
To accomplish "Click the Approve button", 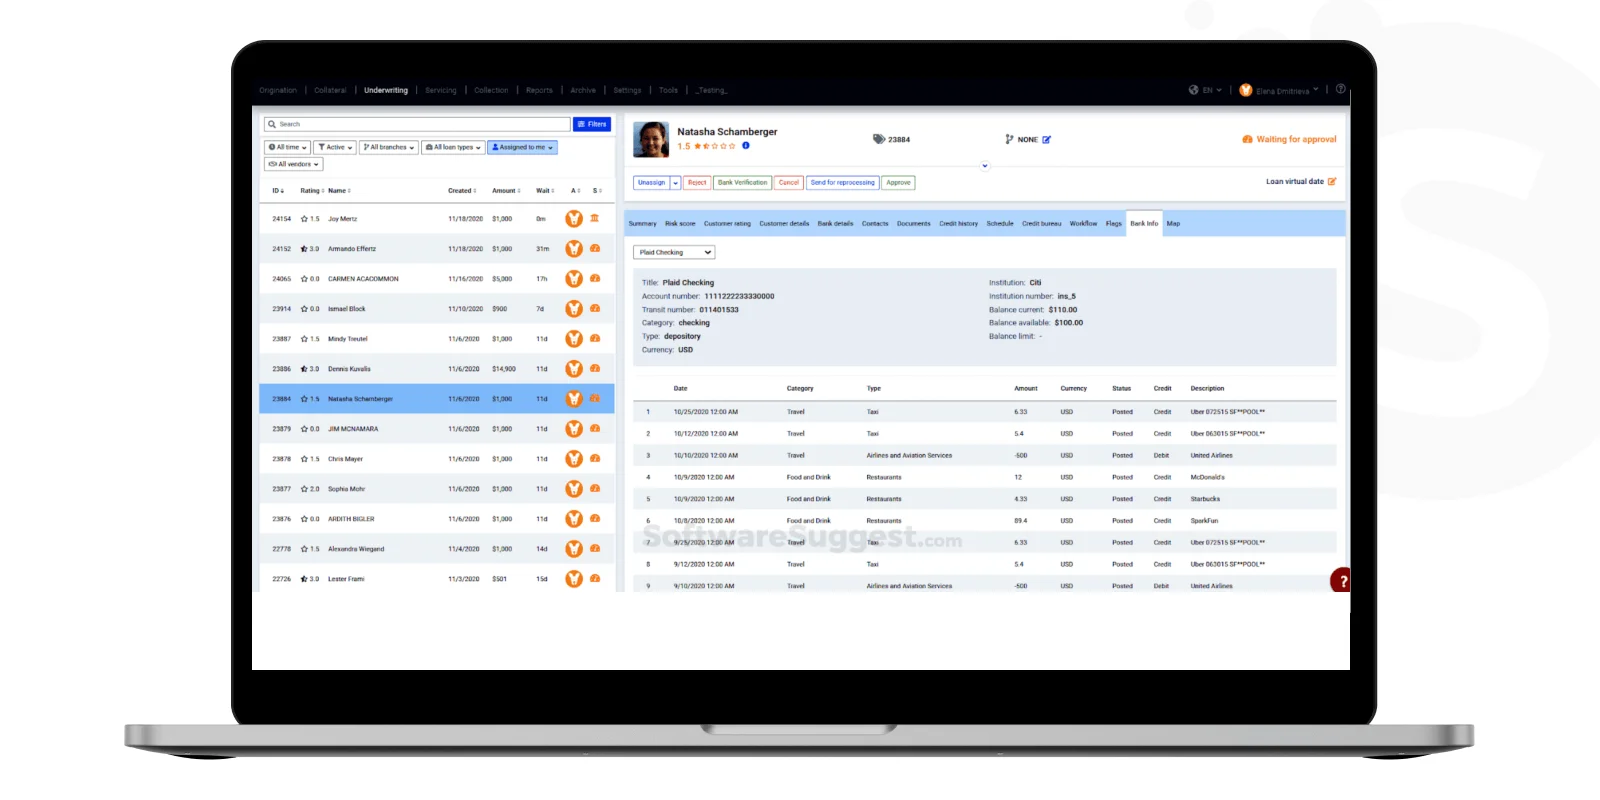I will 898,183.
